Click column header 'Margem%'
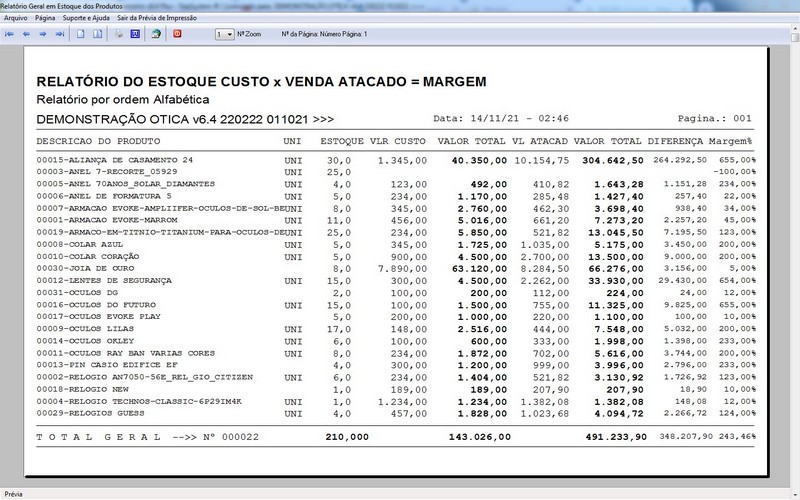The image size is (800, 500). coord(731,141)
